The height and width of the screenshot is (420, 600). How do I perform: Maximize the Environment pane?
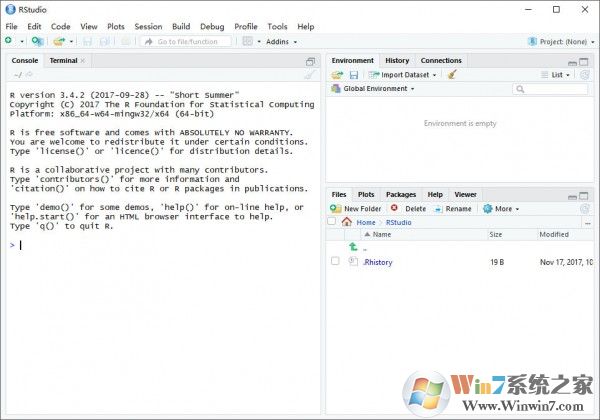(x=584, y=62)
